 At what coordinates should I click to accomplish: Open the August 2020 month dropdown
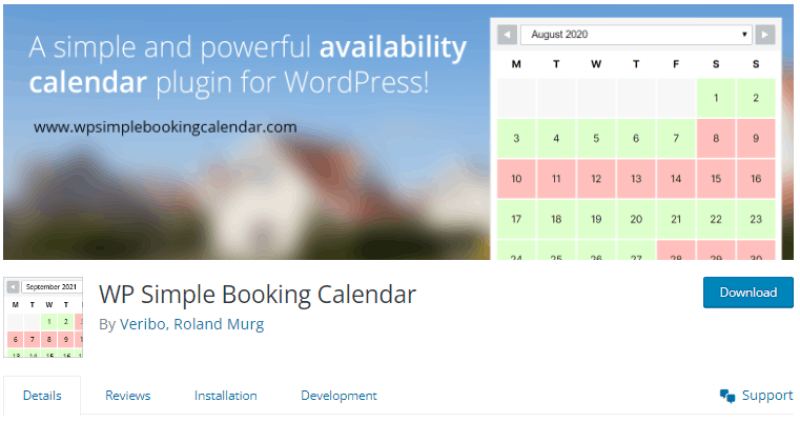tap(636, 35)
